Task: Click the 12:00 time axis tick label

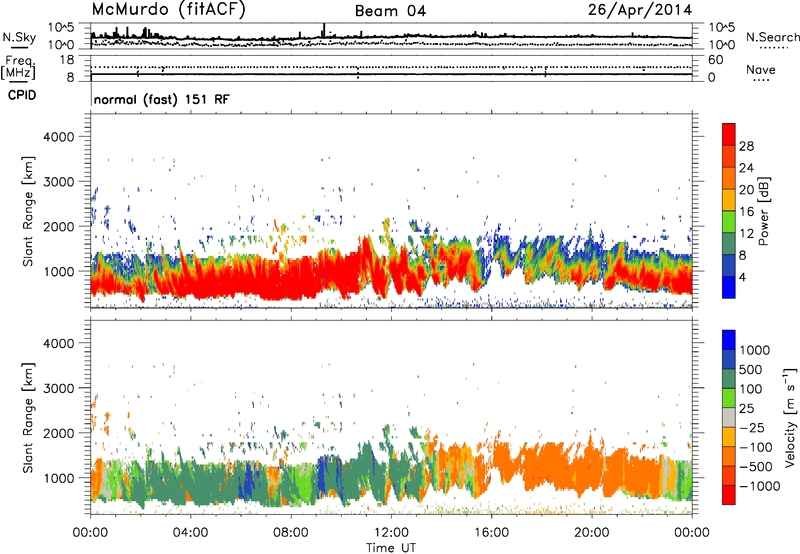Action: tap(391, 533)
